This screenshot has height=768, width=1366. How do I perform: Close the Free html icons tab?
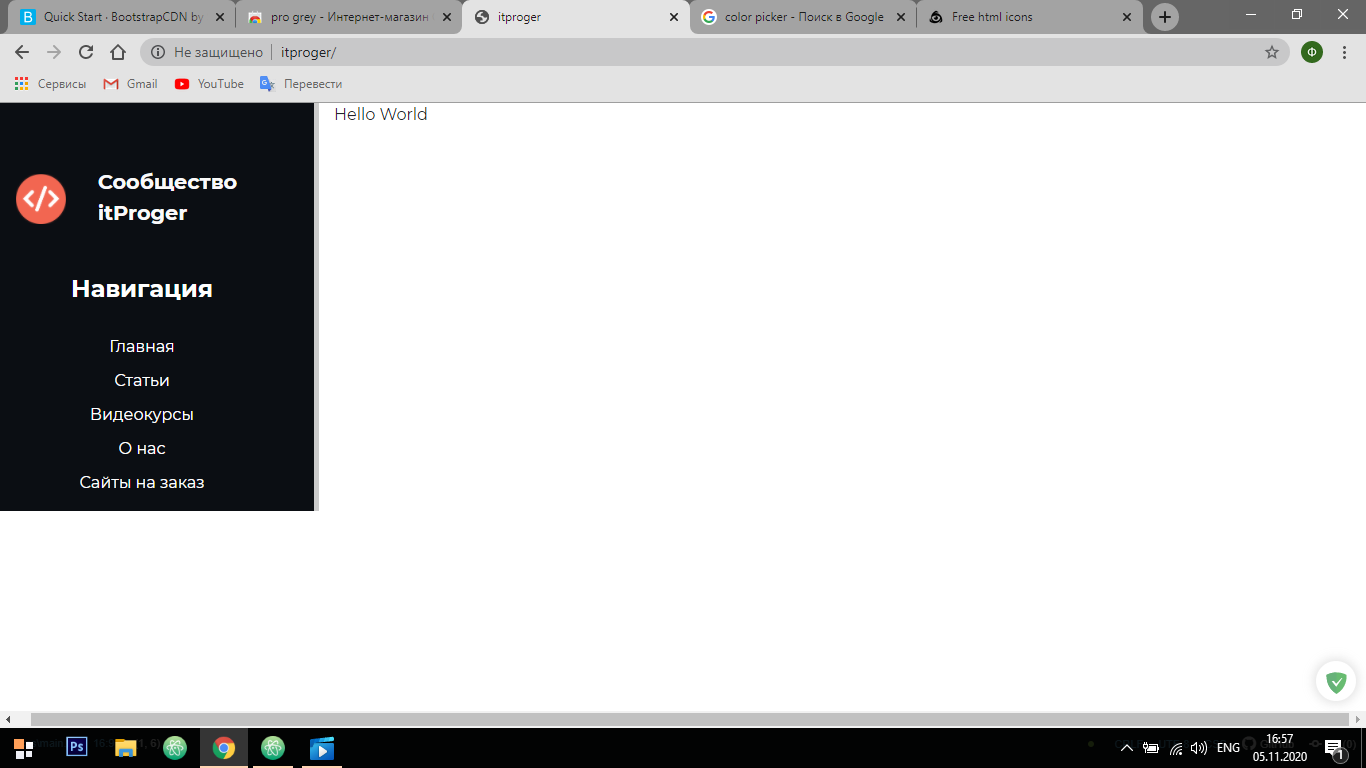pyautogui.click(x=1127, y=17)
